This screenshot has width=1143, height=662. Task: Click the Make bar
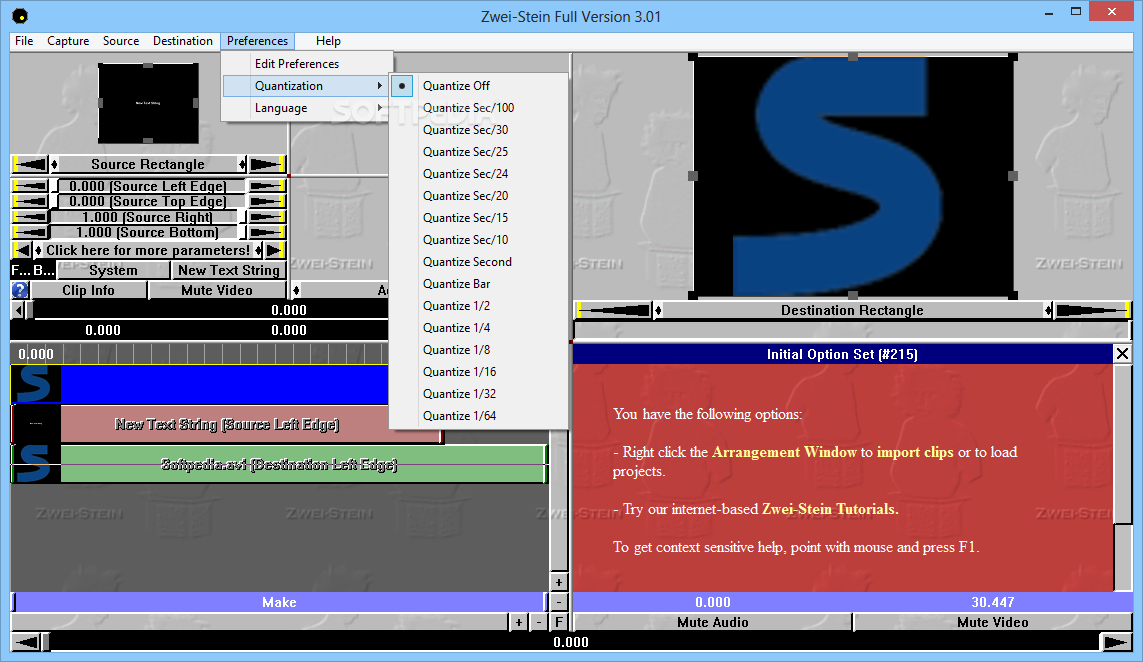pos(279,602)
